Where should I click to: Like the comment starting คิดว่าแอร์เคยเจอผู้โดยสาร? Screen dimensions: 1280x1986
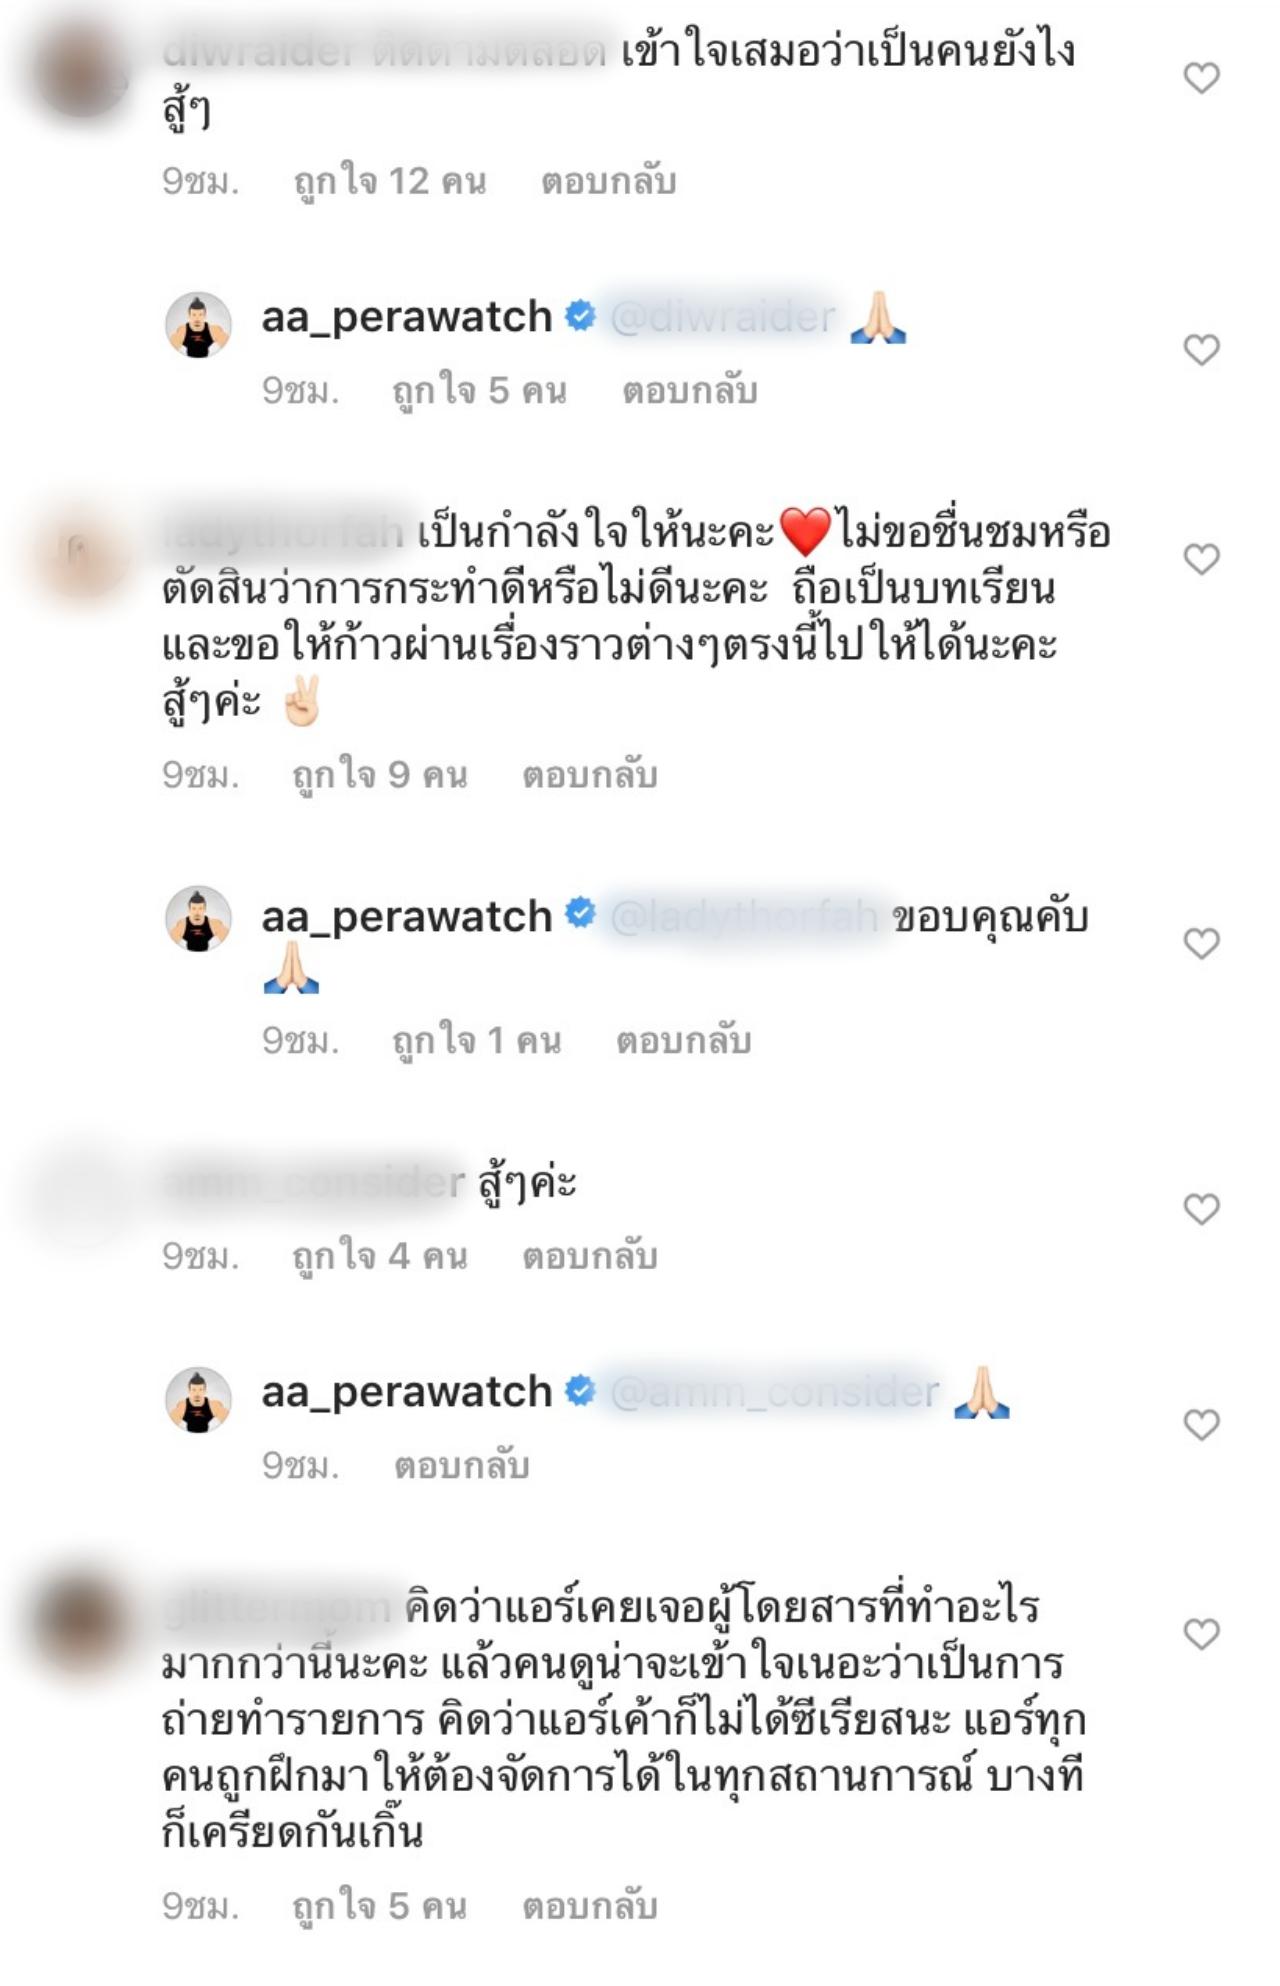1201,1633
